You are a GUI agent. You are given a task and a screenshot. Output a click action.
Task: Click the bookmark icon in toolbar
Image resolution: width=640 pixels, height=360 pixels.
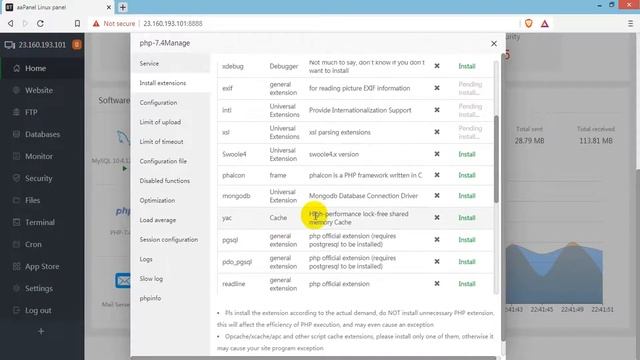point(77,24)
